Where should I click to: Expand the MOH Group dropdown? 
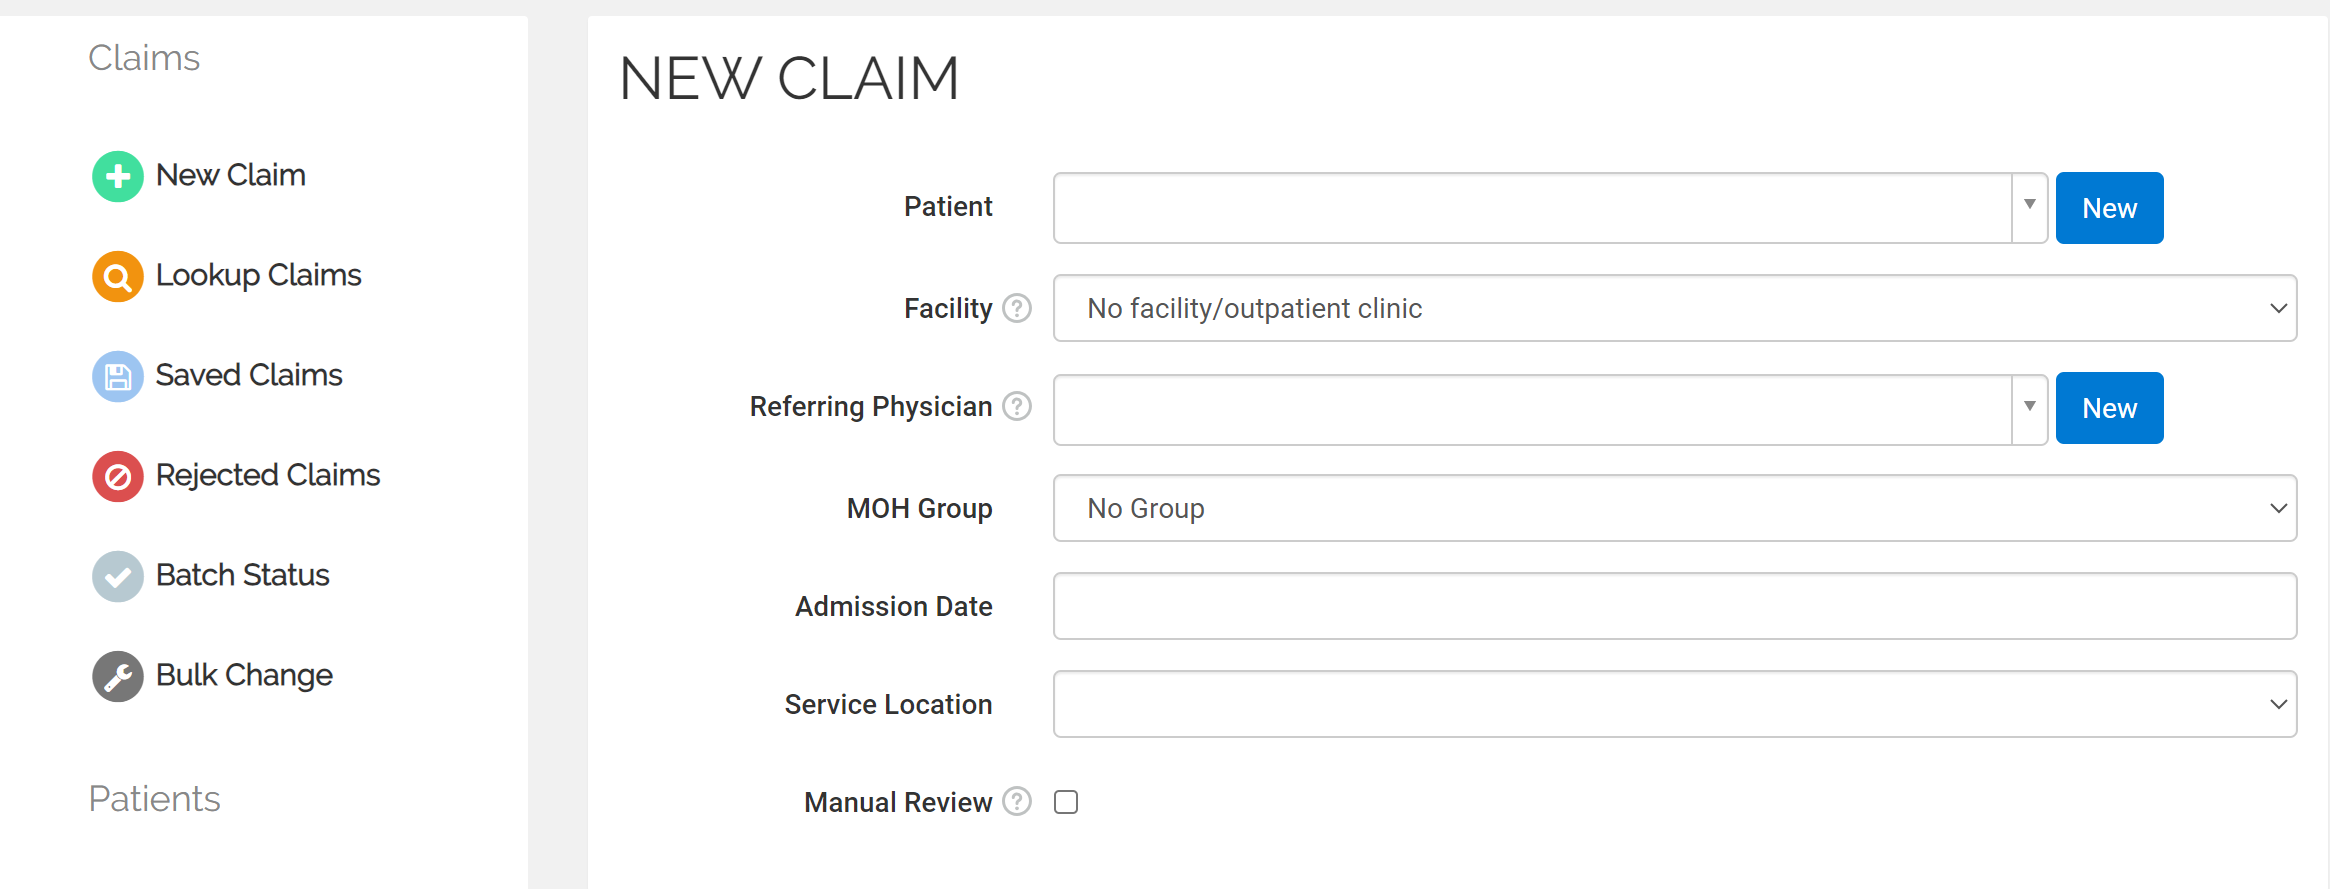coord(1674,508)
